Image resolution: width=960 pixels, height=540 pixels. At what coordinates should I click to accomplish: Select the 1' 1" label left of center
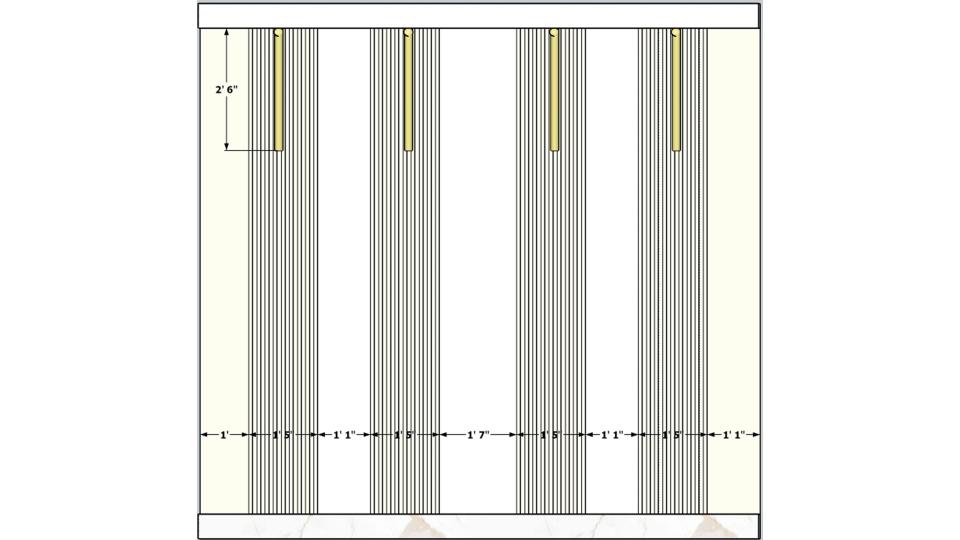click(x=344, y=435)
